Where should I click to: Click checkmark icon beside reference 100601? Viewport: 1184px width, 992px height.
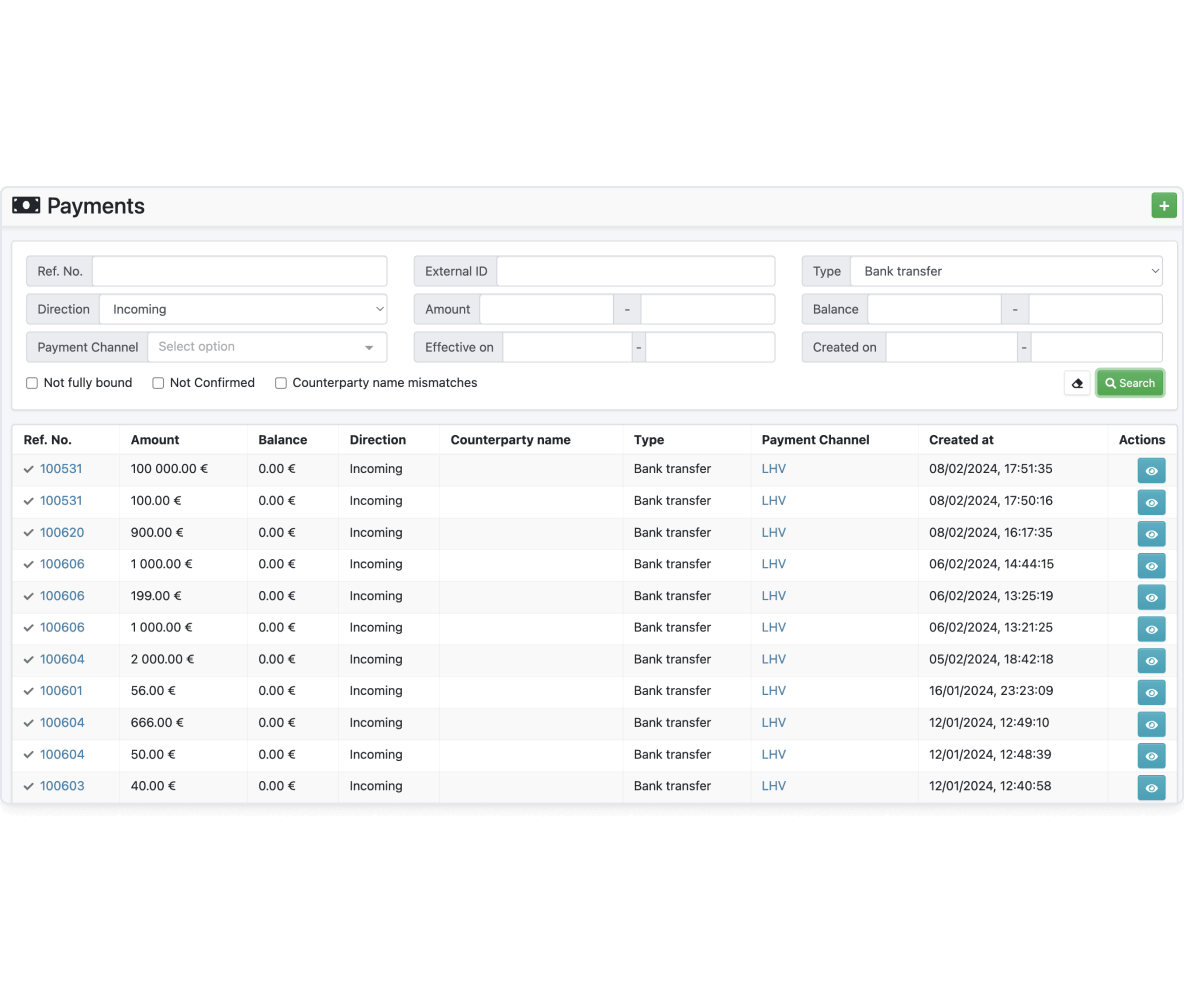click(29, 691)
